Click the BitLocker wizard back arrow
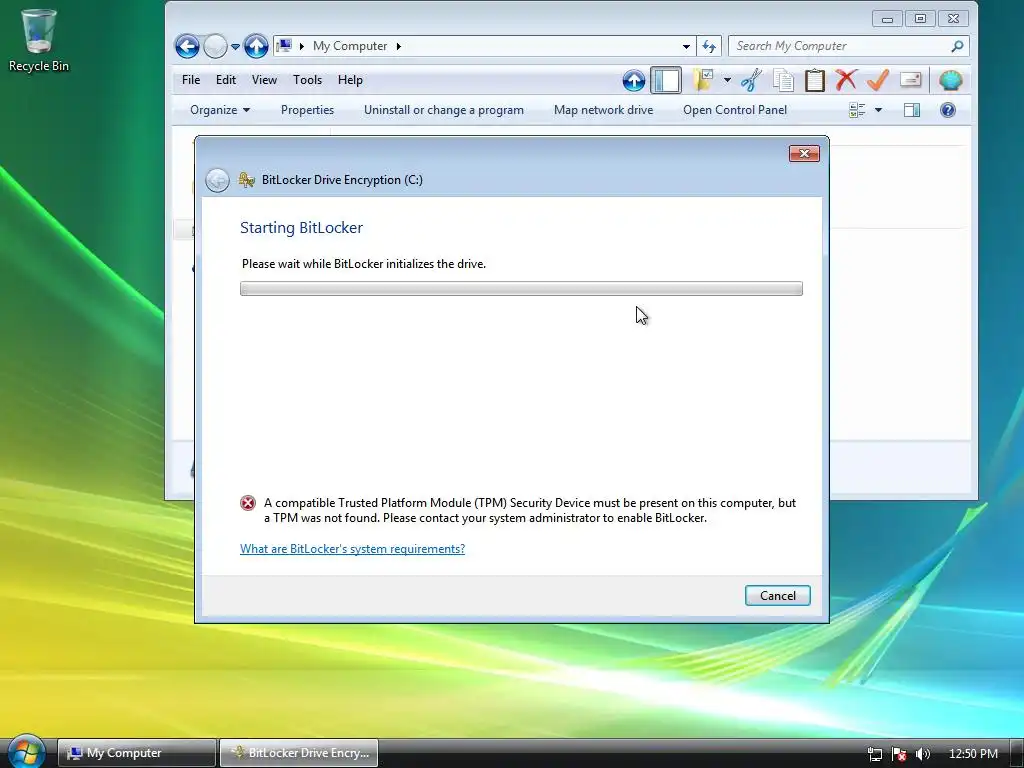 [217, 180]
